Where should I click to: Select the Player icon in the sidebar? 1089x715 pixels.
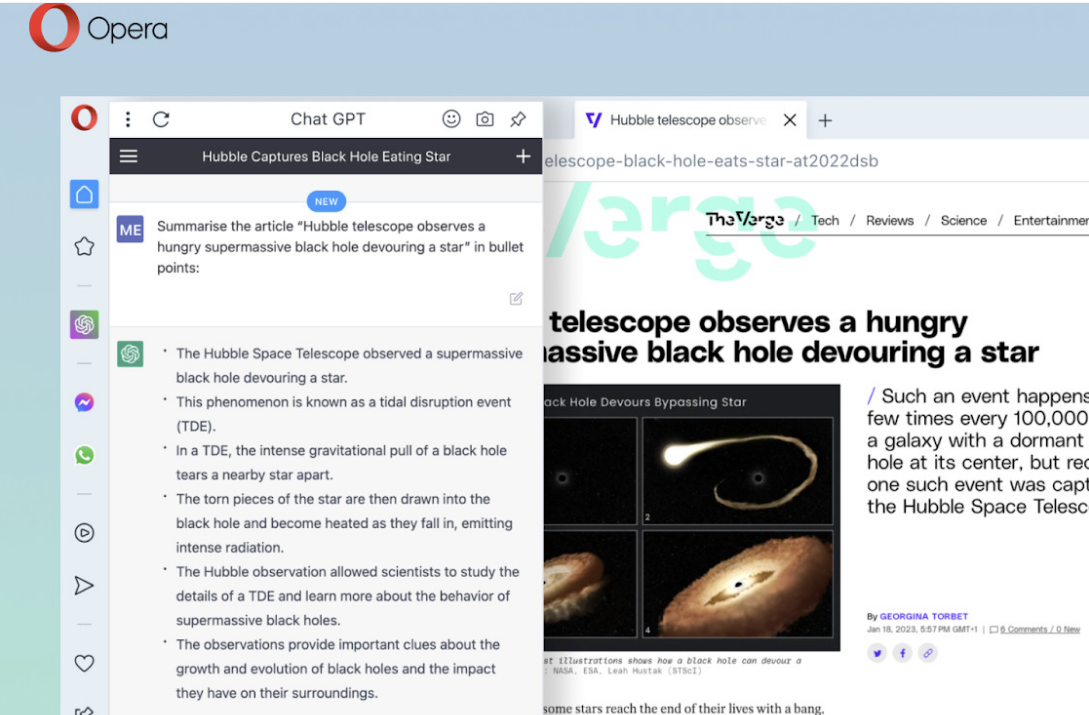tap(83, 531)
